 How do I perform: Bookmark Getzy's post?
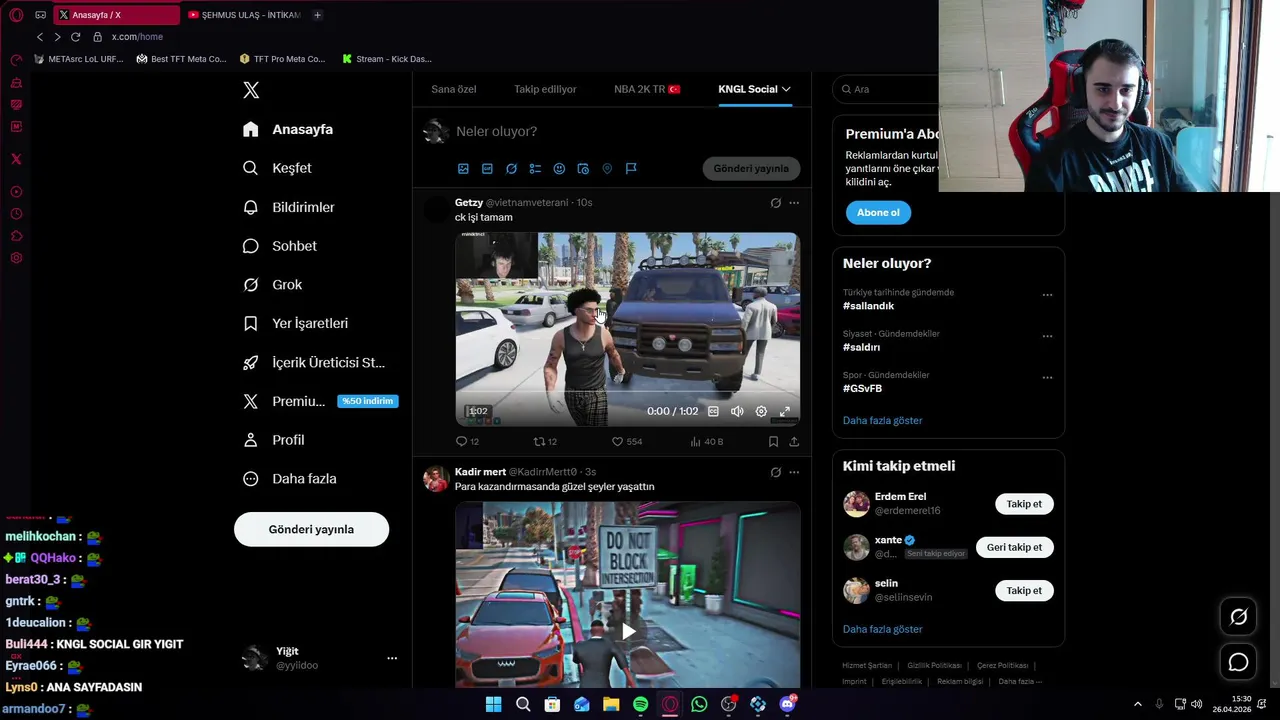[773, 441]
